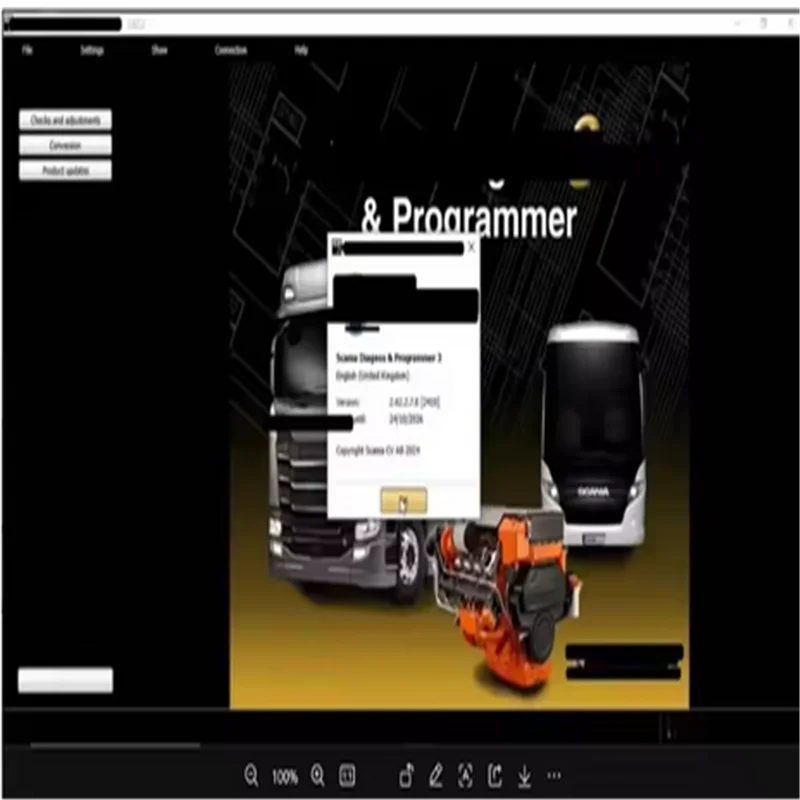This screenshot has width=800, height=800.
Task: Click the Copyright Scania CV AB text
Action: pos(378,450)
